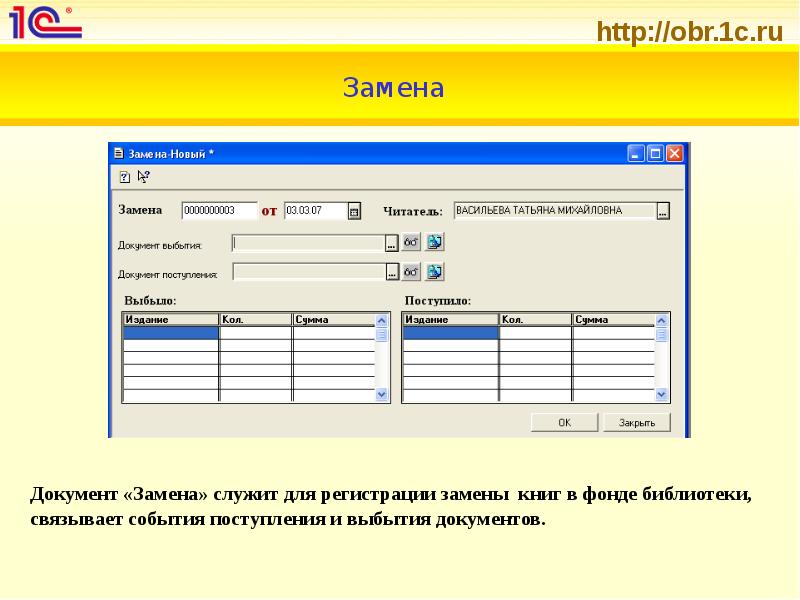The height and width of the screenshot is (600, 800).
Task: Open the Документ поступления selection ellipsis button
Action: (392, 272)
